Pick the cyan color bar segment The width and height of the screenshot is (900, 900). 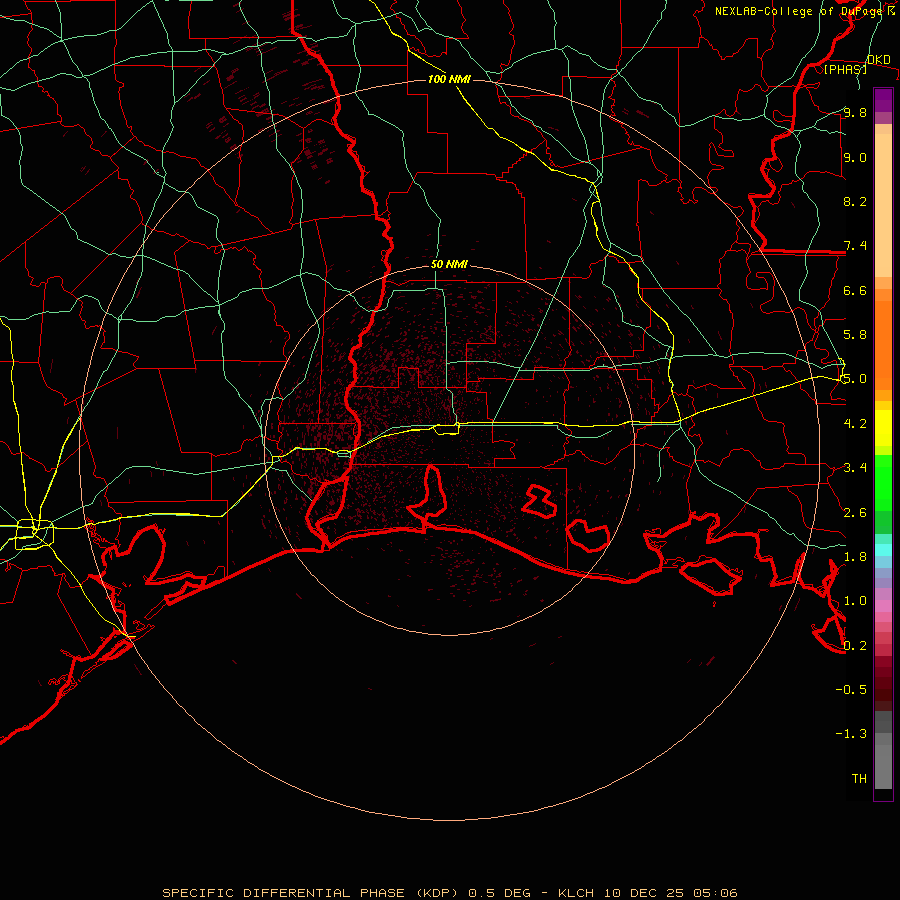(x=883, y=549)
